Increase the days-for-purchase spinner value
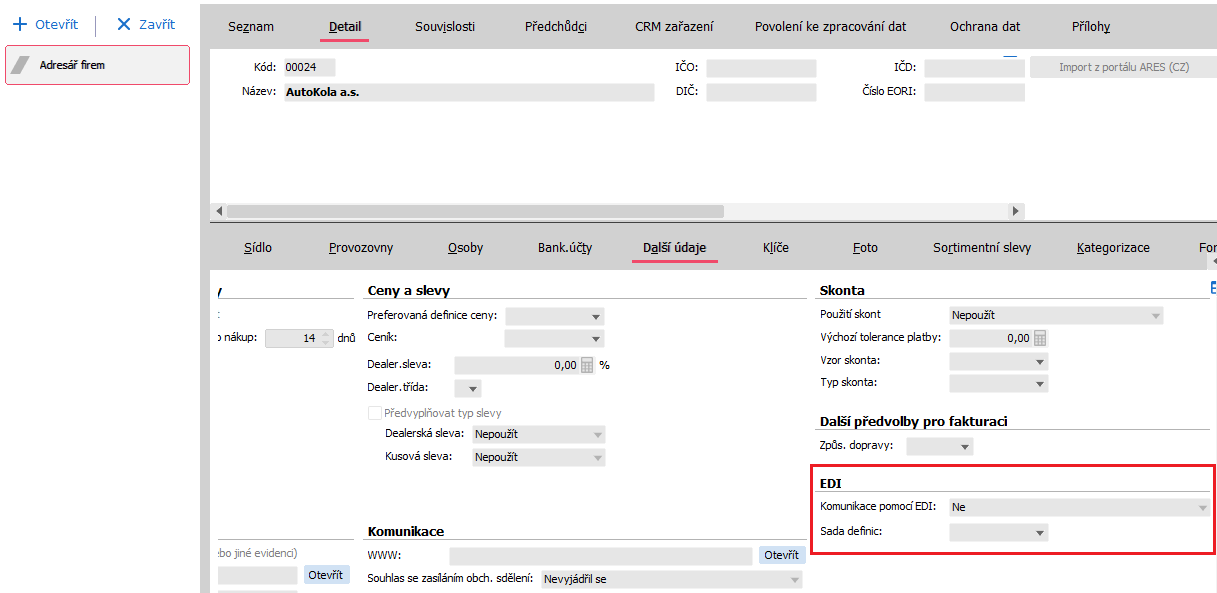 point(325,334)
